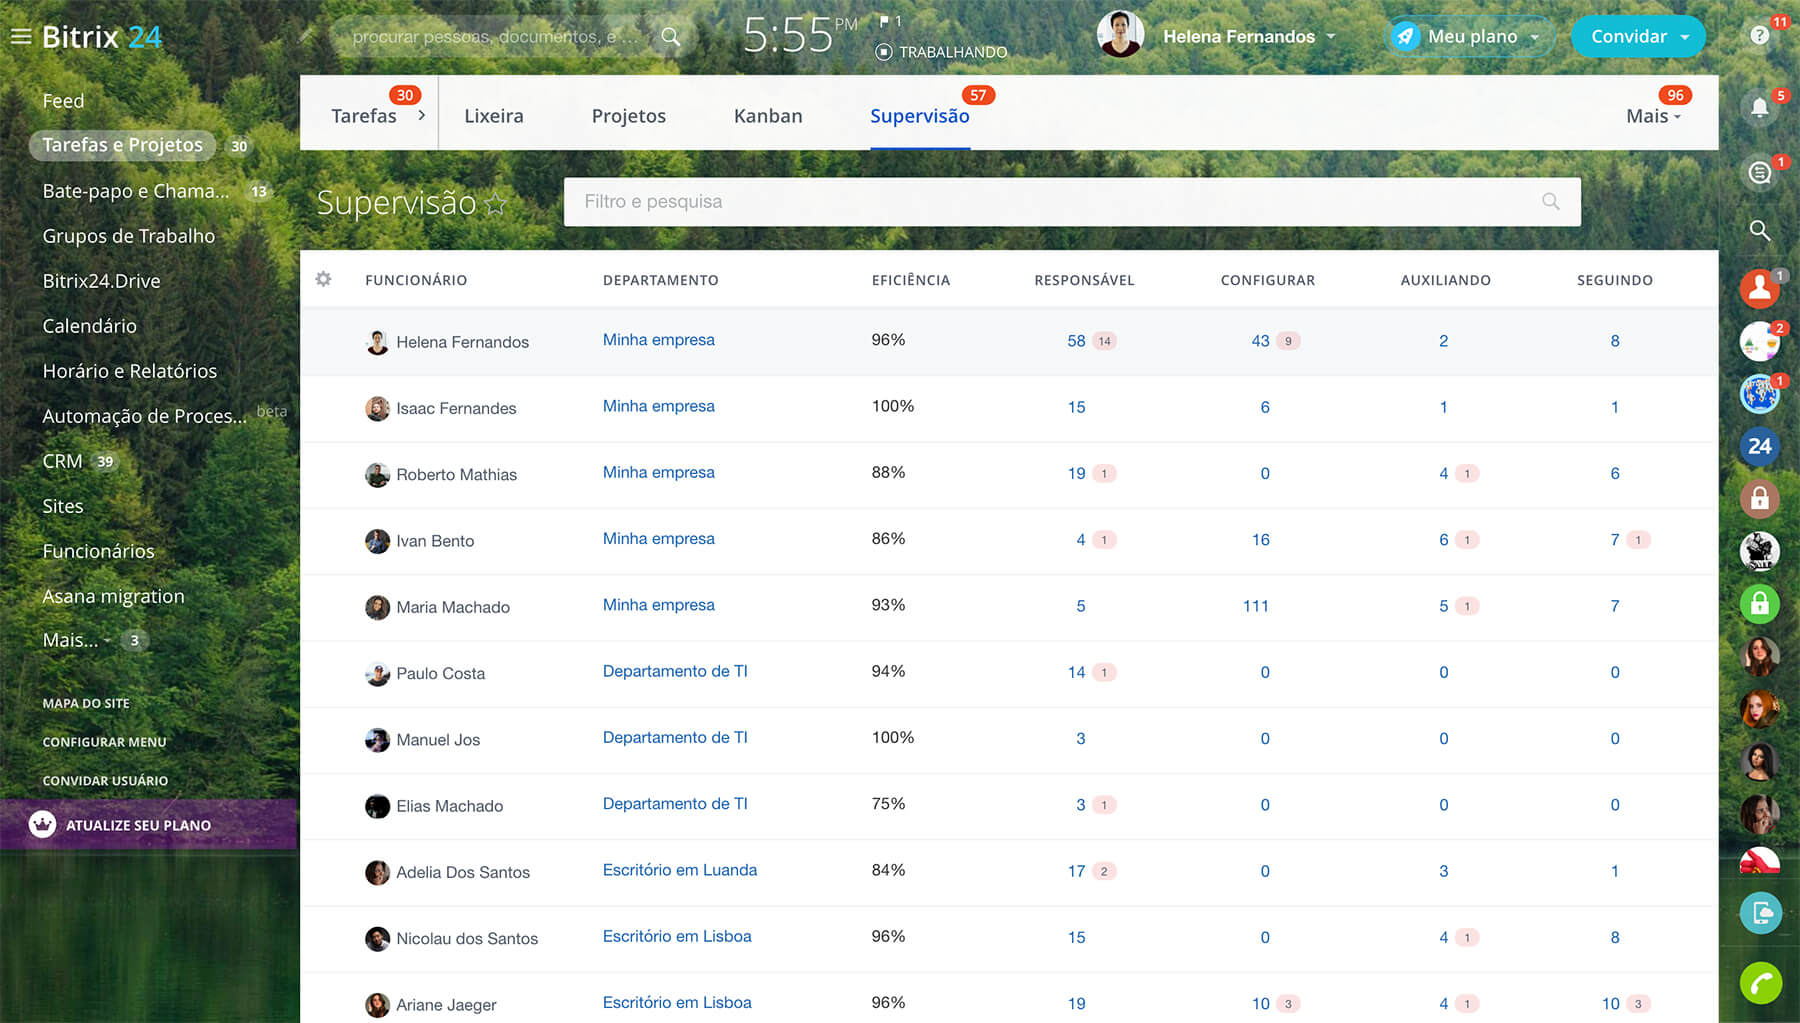Viewport: 1800px width, 1023px height.
Task: Switch to the Kanban tab
Action: click(x=767, y=116)
